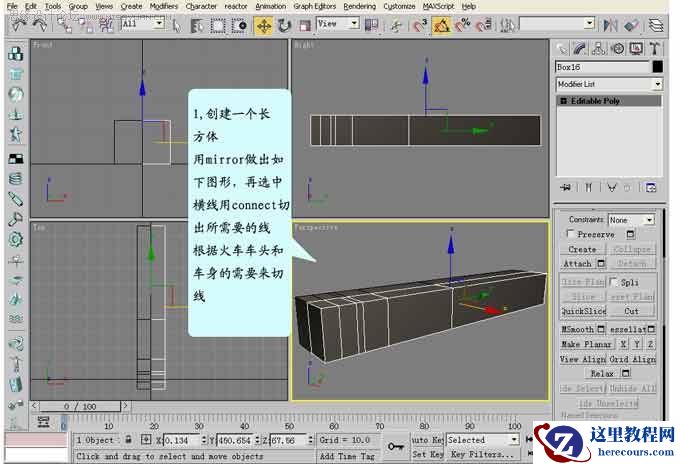Toggle Absolute/Offset transform type-in mode
This screenshot has height=464, width=680.
pos(146,440)
